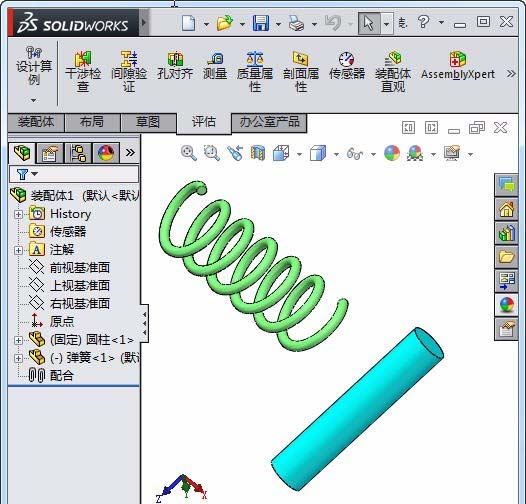The height and width of the screenshot is (504, 526).
Task: Open Mass Properties (质量属性)
Action: pos(255,72)
